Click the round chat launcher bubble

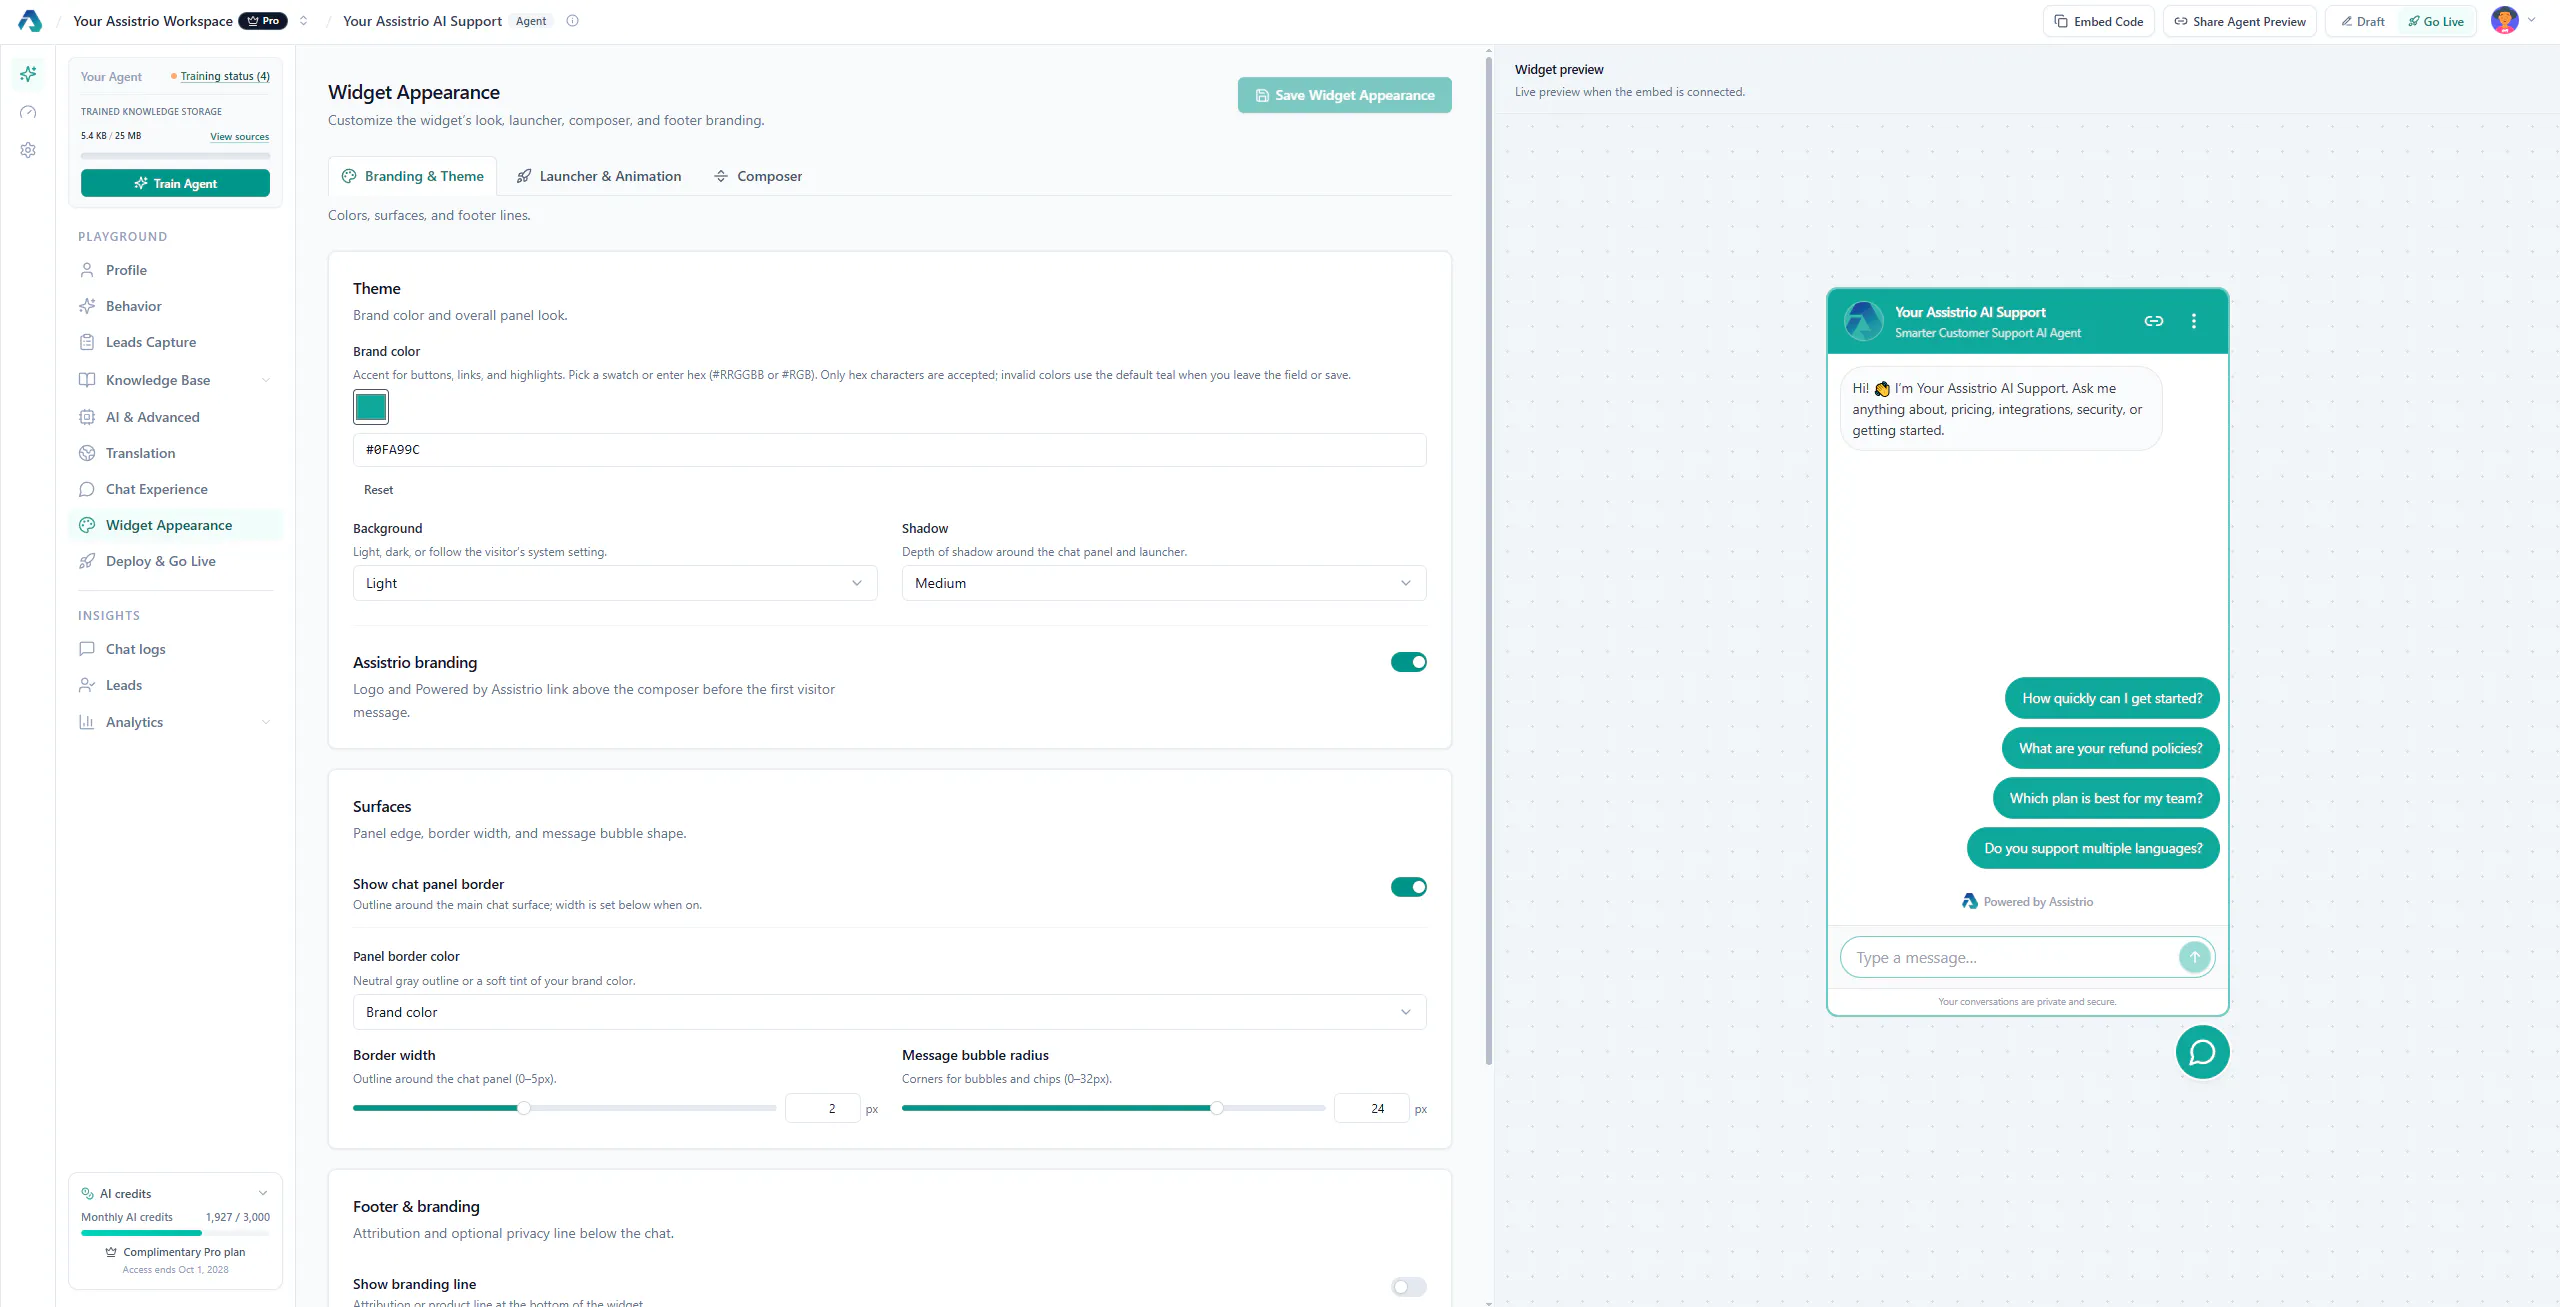pyautogui.click(x=2202, y=1052)
